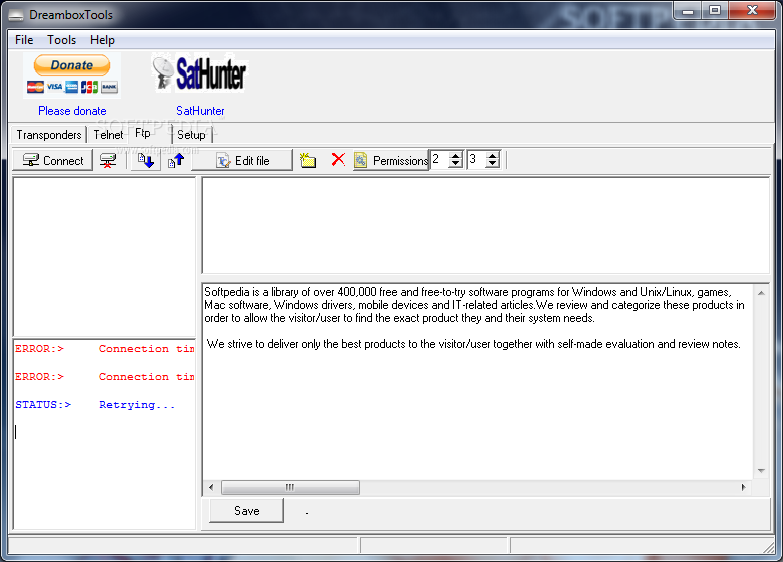Click the DreamboxTools title bar icon
Screen dimensions: 783x562
pos(16,15)
